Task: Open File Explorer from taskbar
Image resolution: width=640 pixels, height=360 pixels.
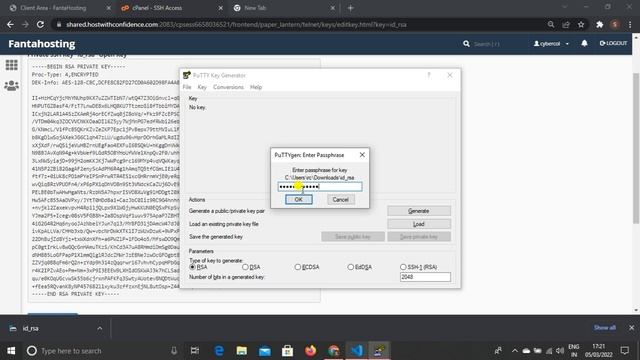Action: point(242,351)
